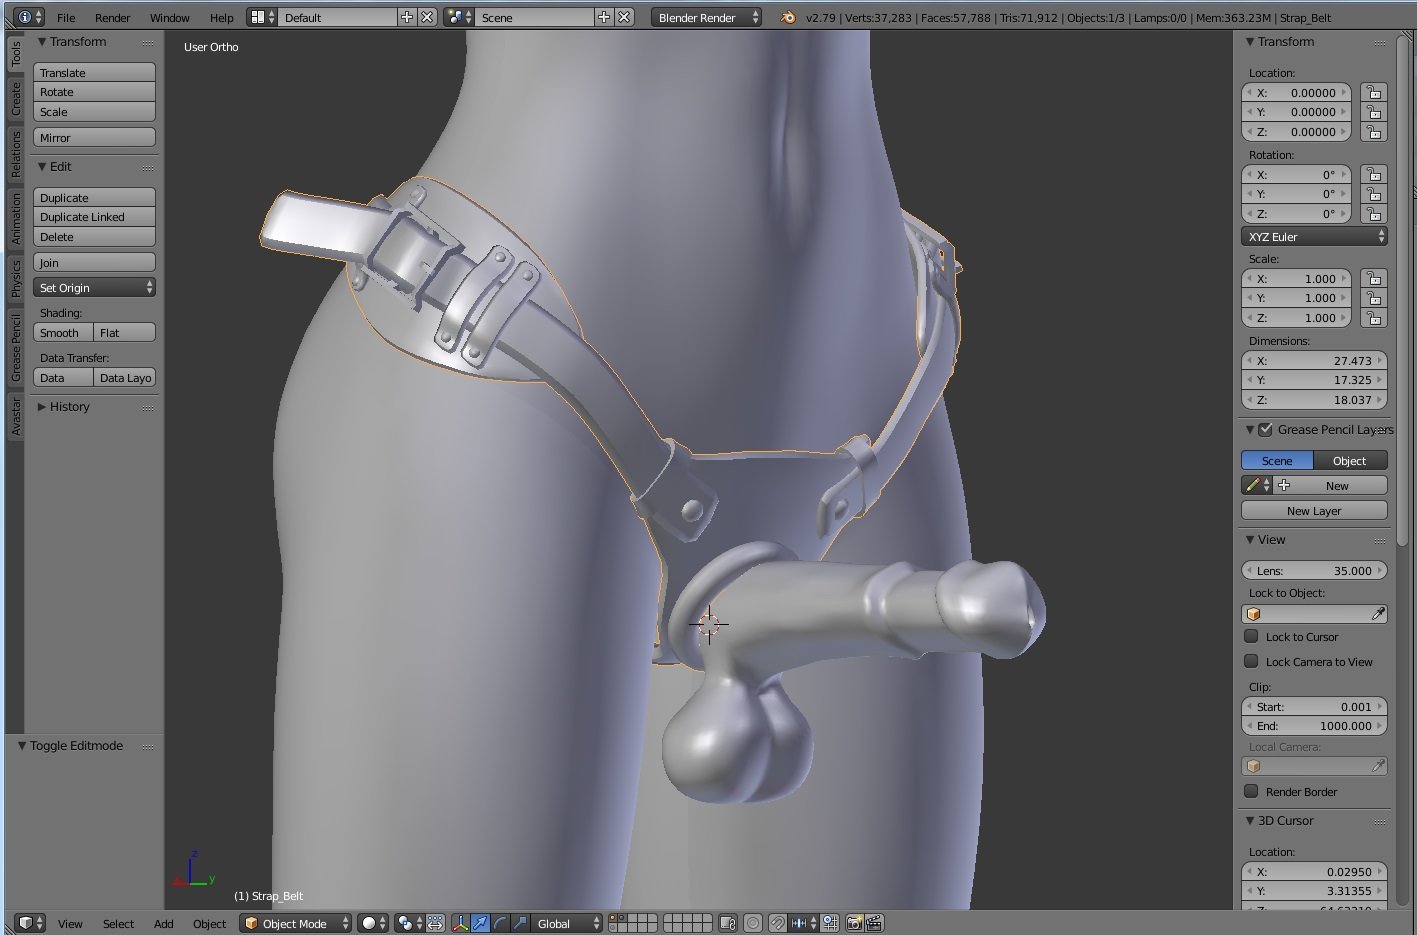Screen dimensions: 1417x935
Task: Click the Join button
Action: pyautogui.click(x=95, y=262)
